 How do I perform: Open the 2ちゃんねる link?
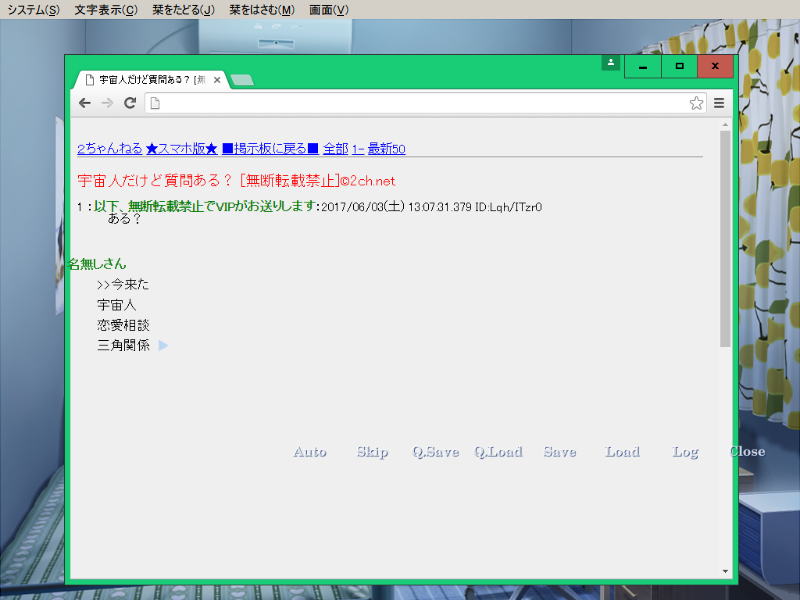(x=110, y=148)
